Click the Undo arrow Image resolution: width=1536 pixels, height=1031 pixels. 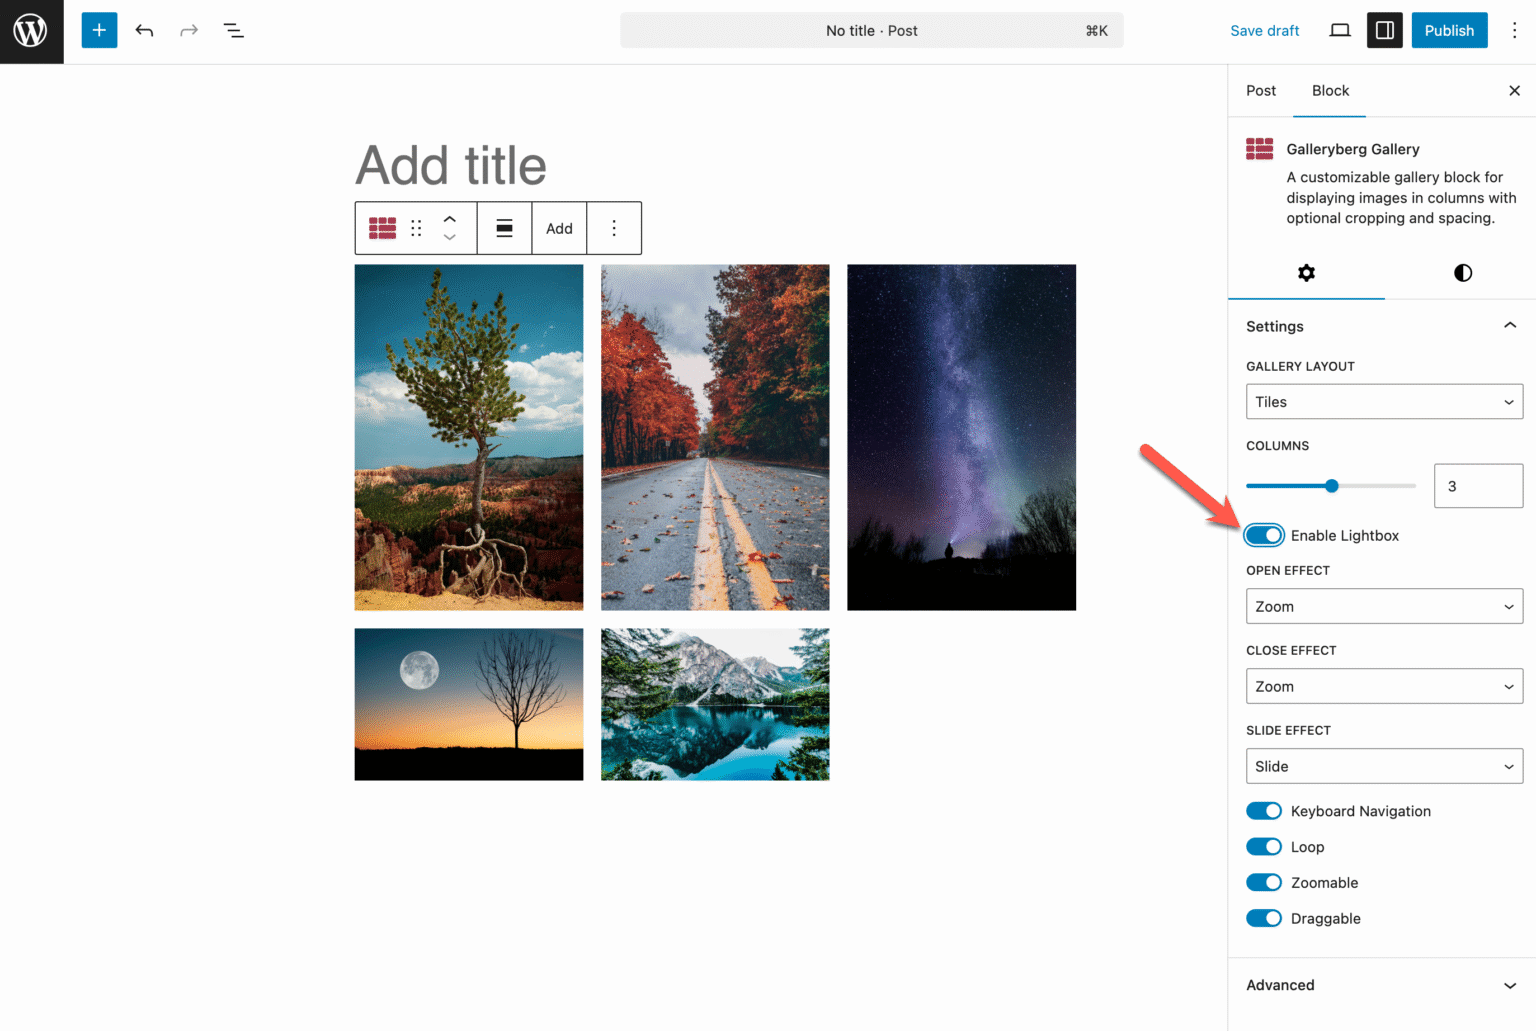(144, 30)
